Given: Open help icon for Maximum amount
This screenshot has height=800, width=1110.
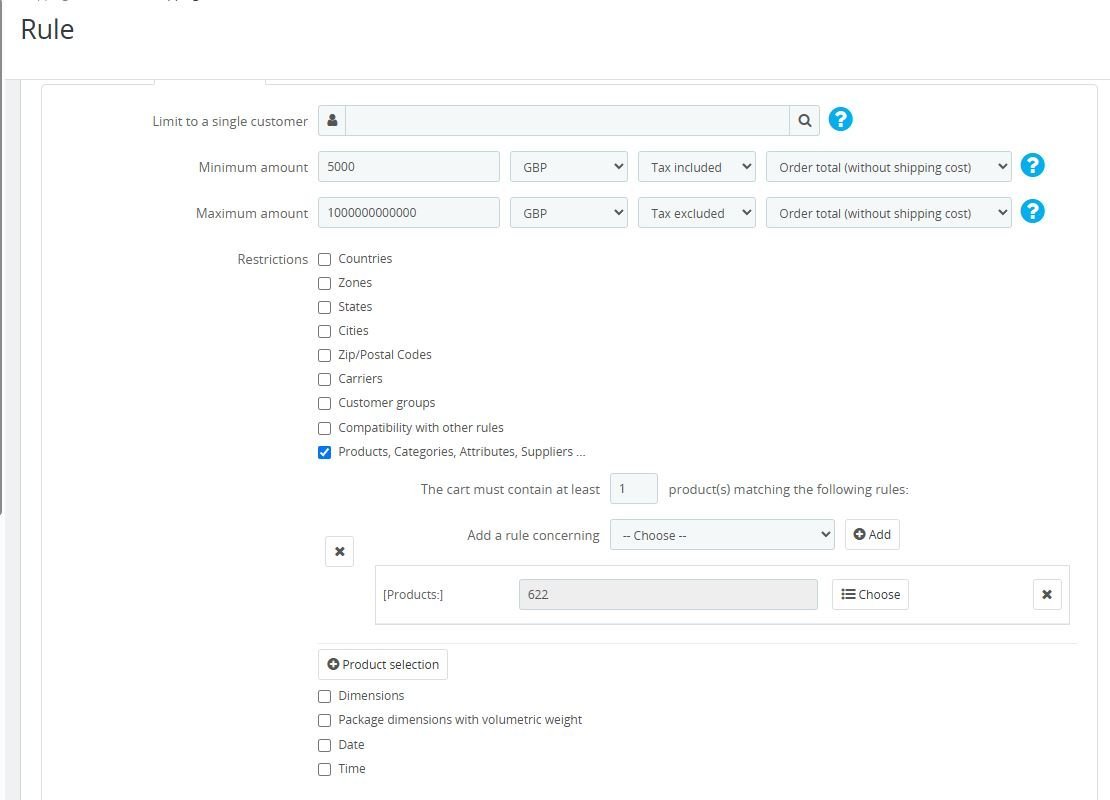Looking at the screenshot, I should point(1032,211).
